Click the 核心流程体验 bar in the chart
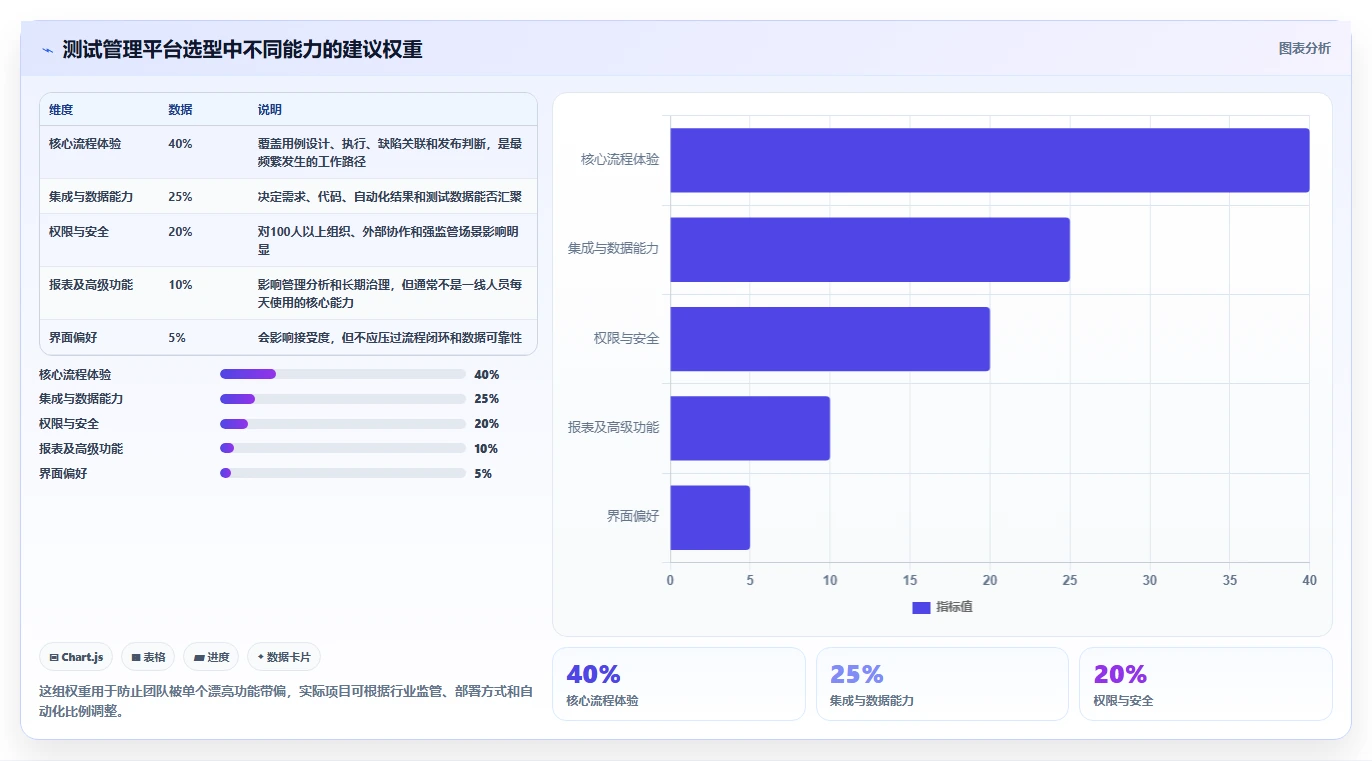Image resolution: width=1372 pixels, height=761 pixels. click(x=989, y=160)
